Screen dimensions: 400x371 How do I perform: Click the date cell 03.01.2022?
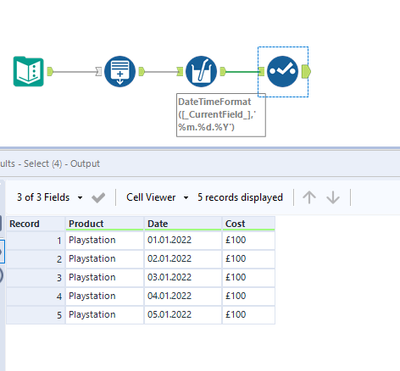click(x=183, y=278)
